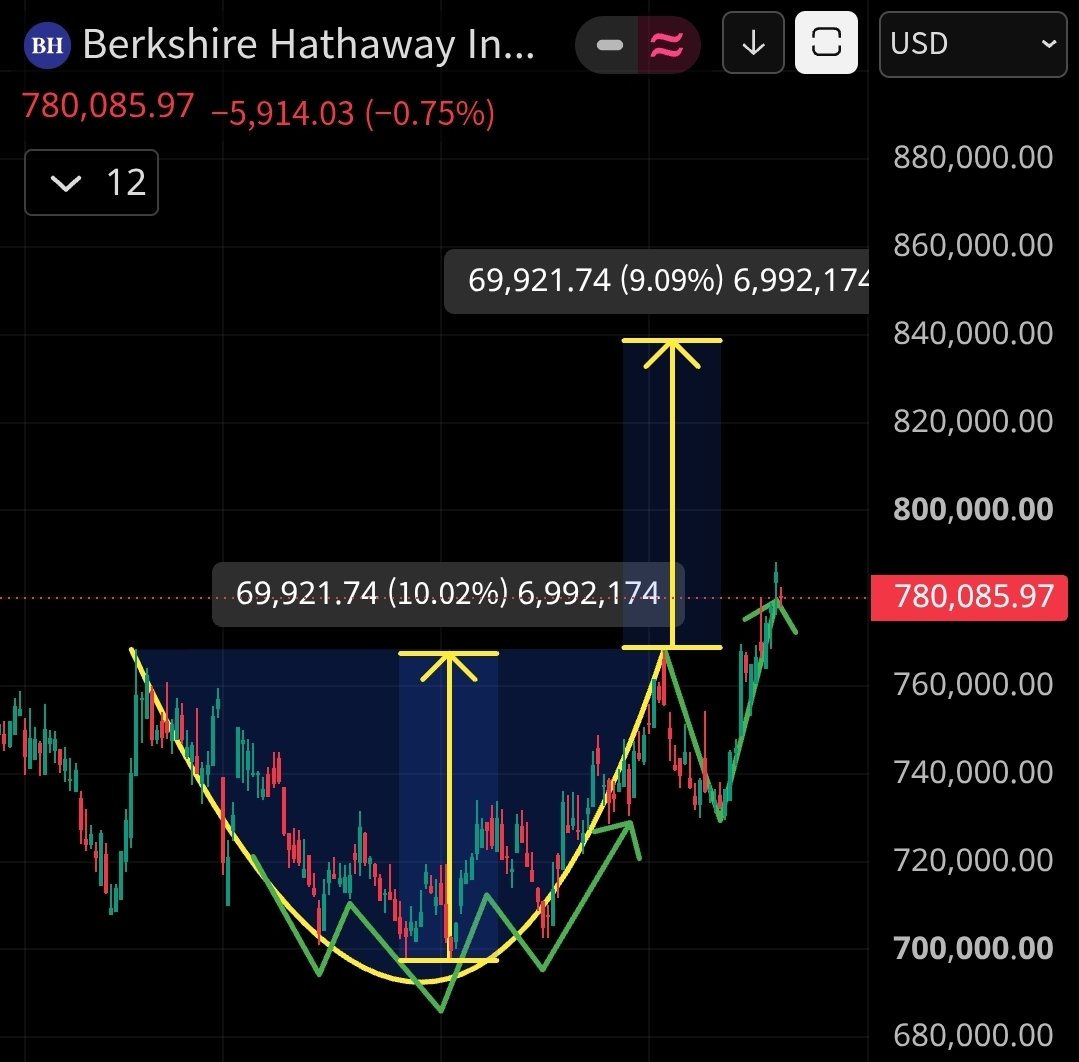Screen dimensions: 1079x1062
Task: Click the red 780,085.97 current price label
Action: 970,596
